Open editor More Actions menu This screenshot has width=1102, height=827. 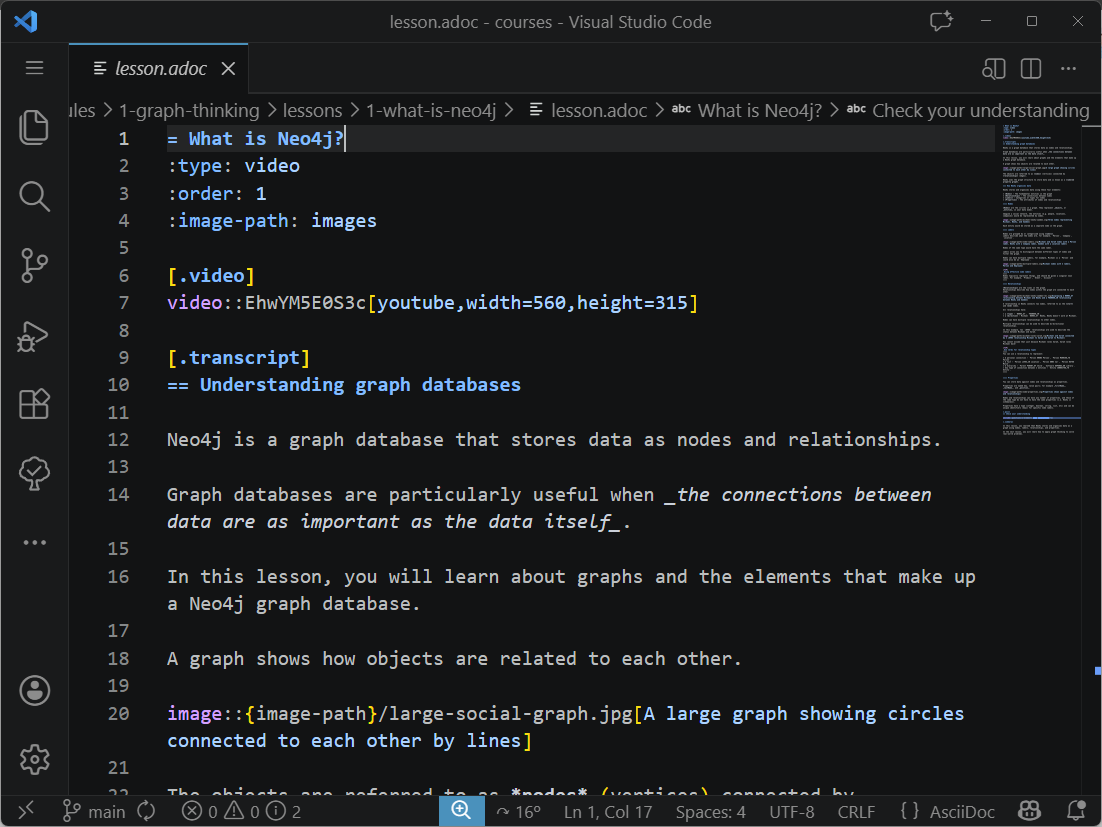tap(1068, 69)
